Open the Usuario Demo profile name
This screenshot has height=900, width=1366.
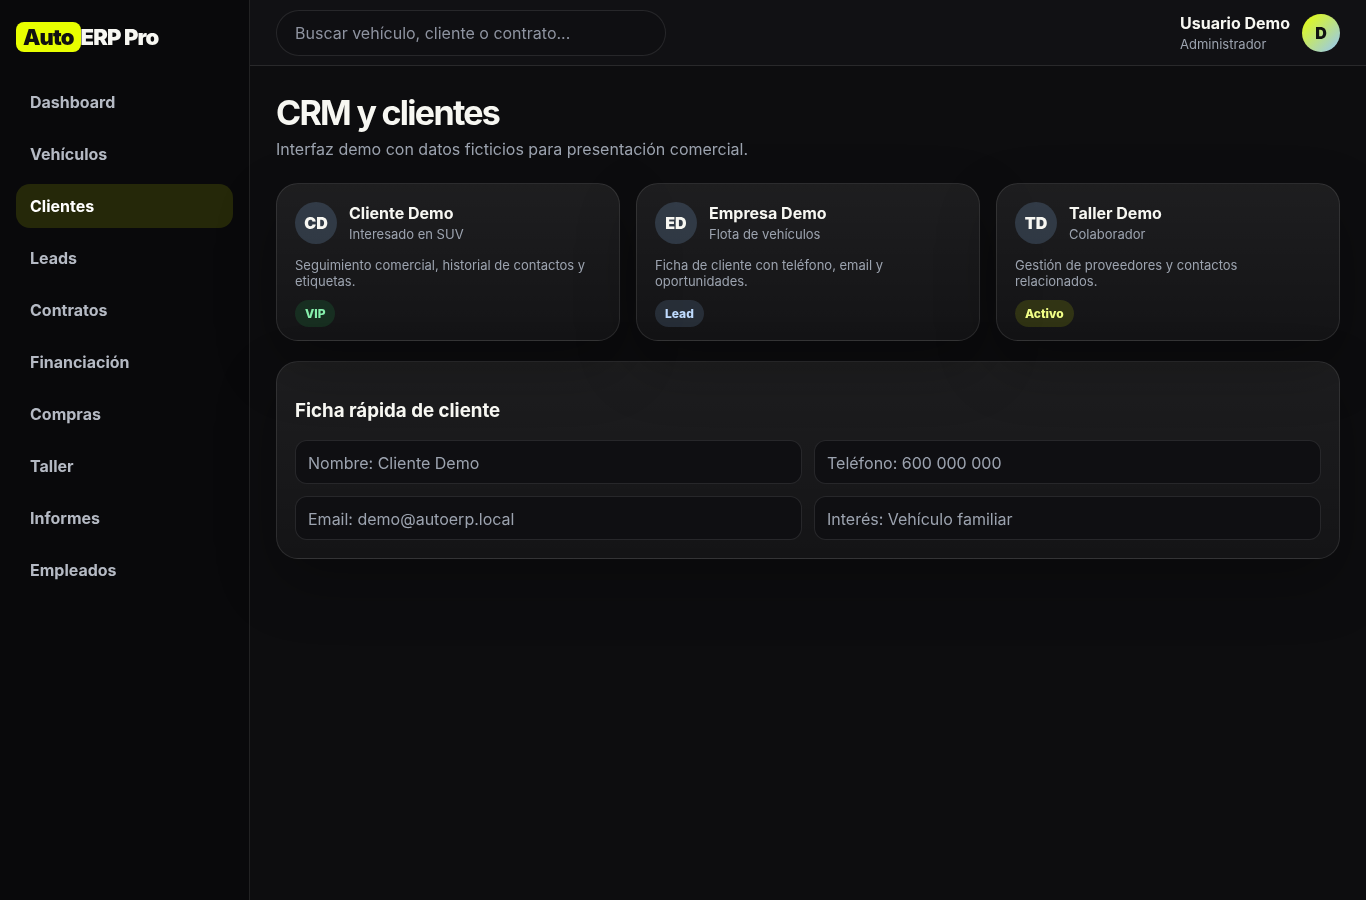1234,23
